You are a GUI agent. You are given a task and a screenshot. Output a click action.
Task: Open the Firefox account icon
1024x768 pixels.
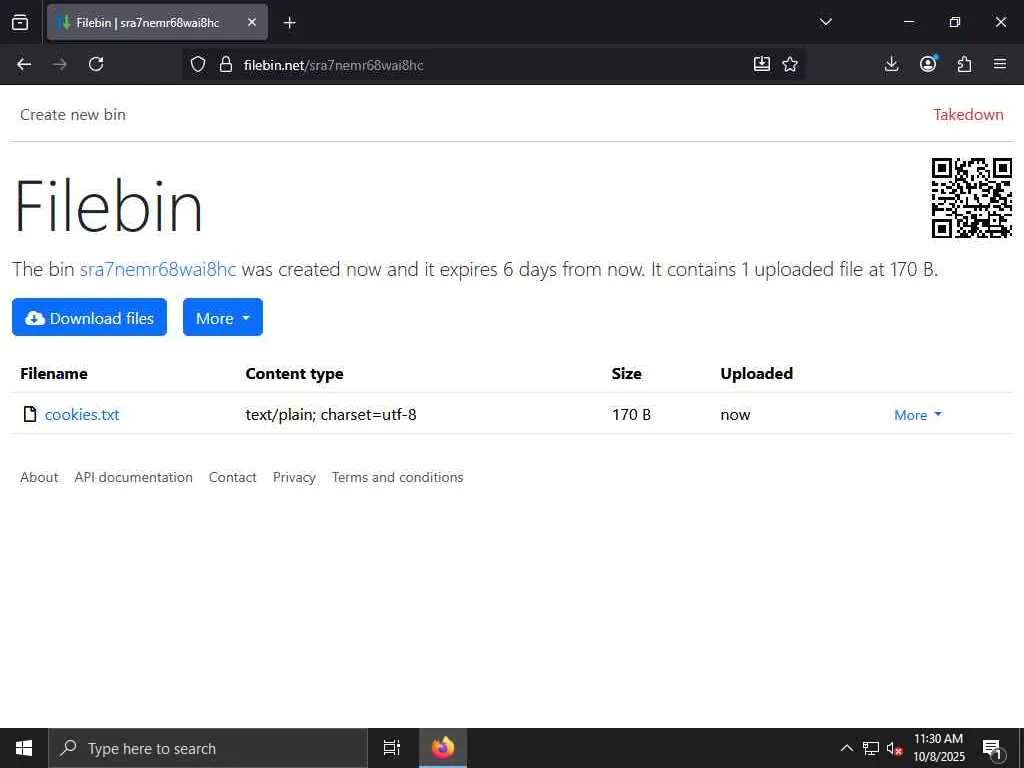coord(928,64)
